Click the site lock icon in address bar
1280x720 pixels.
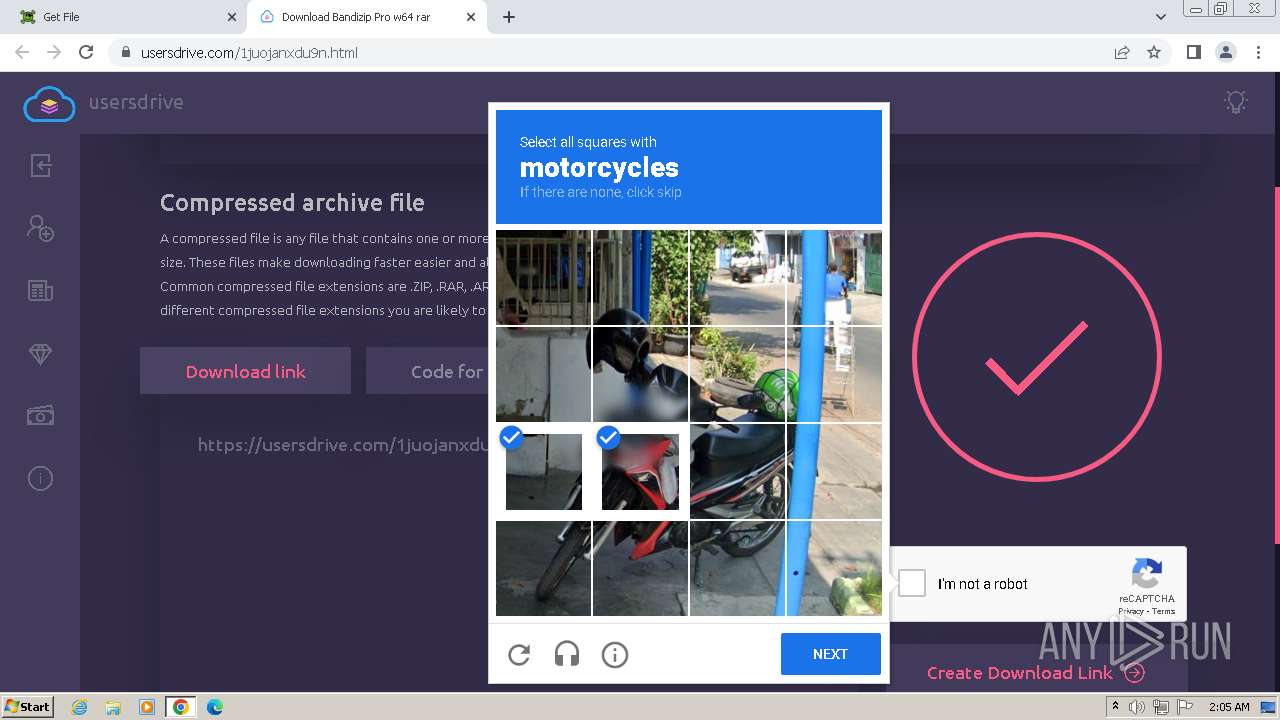pyautogui.click(x=125, y=52)
